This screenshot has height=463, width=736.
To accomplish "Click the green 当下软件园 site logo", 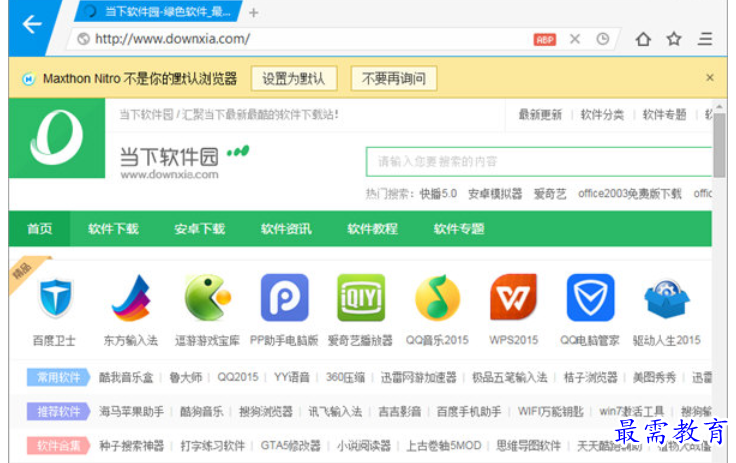I will click(x=57, y=138).
